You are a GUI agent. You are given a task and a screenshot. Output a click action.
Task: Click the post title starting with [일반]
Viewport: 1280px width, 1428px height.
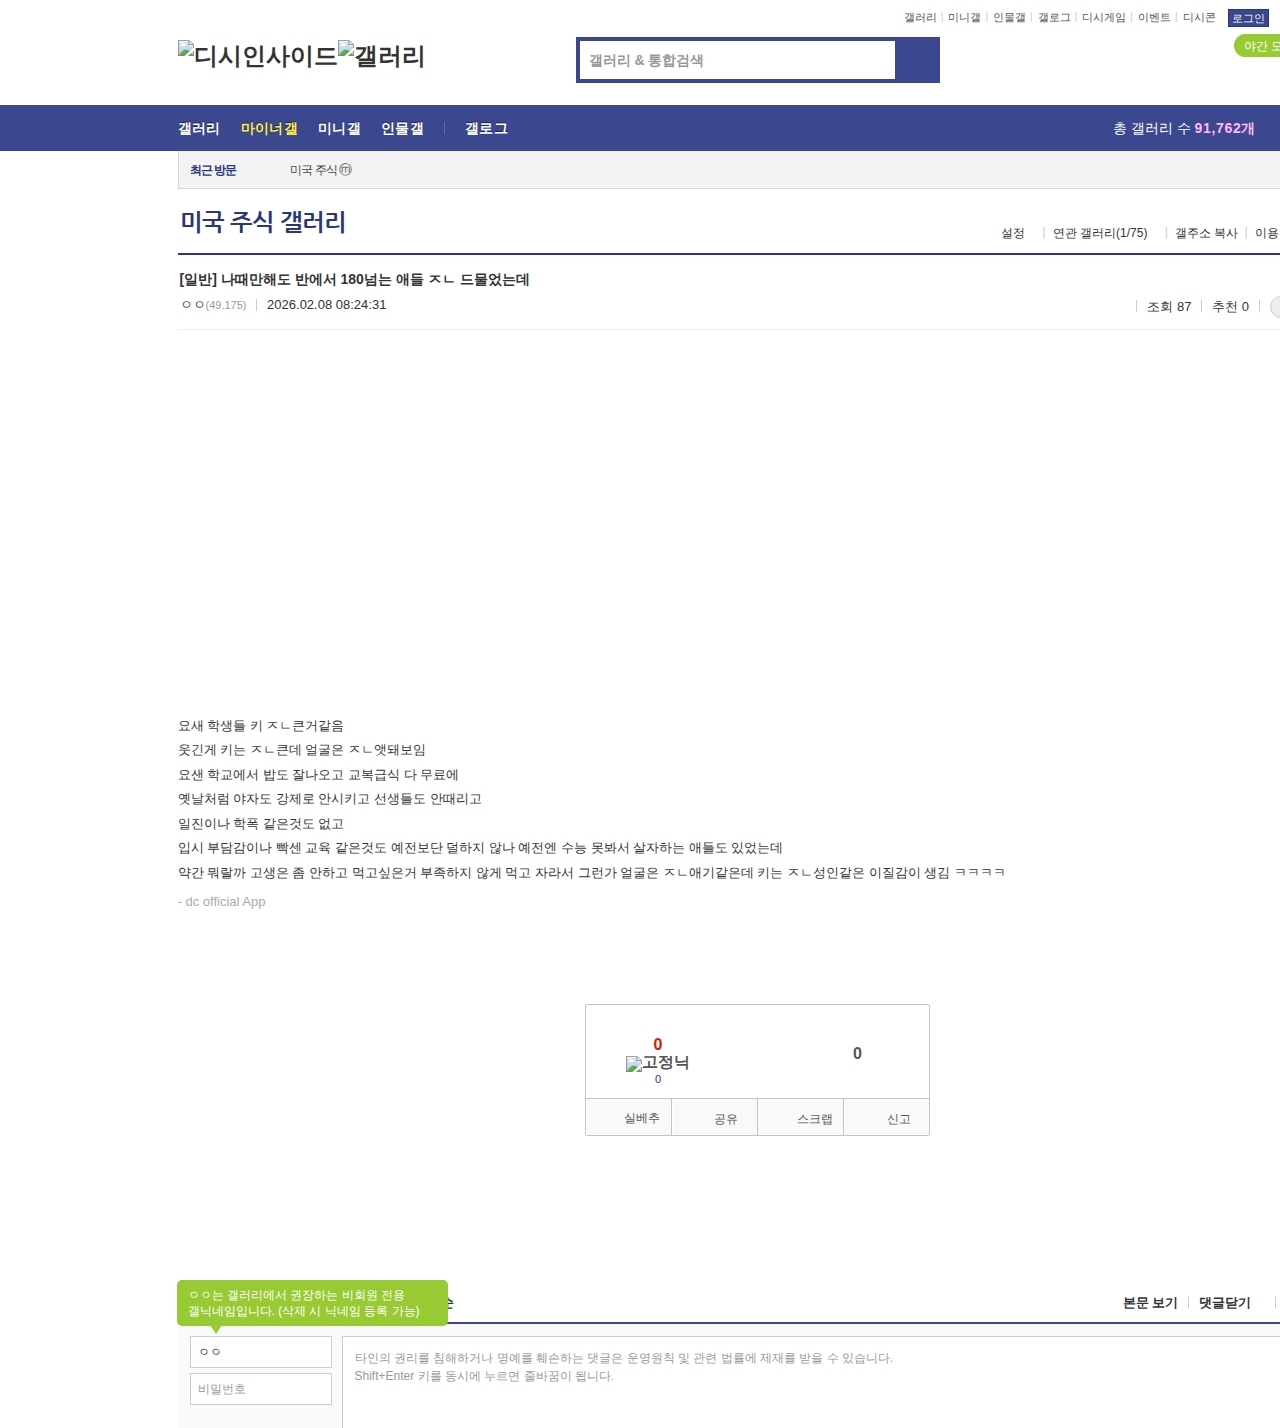[354, 279]
